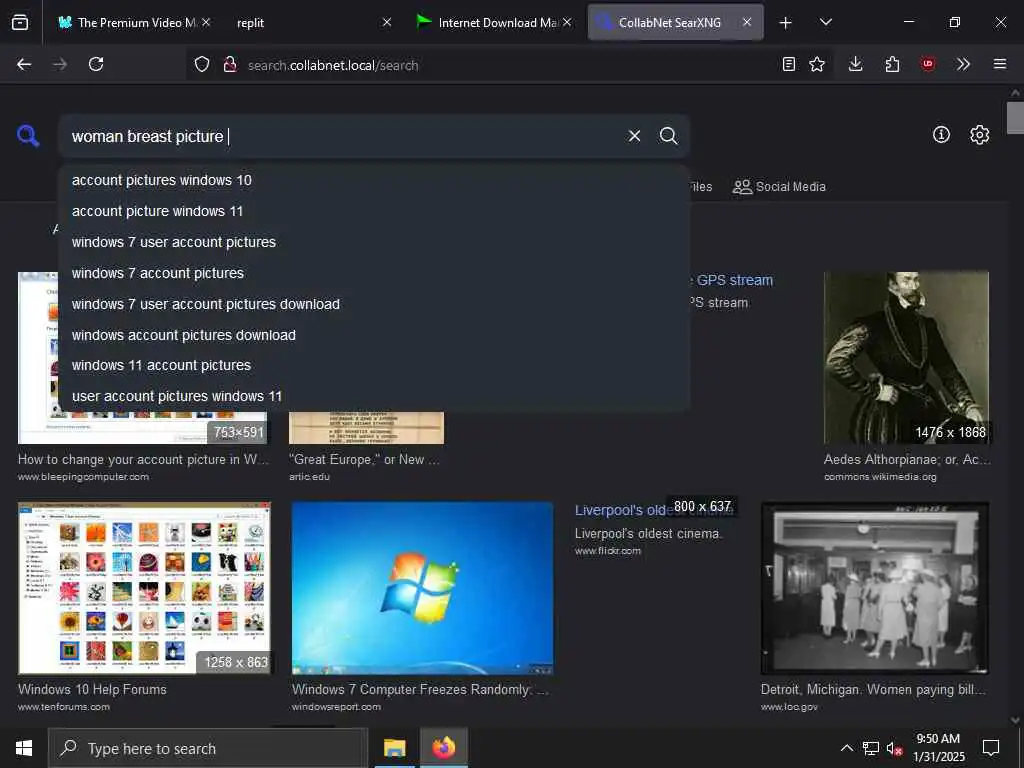Open Windows 10 Help Forums thumbnail
Viewport: 1024px width, 768px height.
point(144,588)
